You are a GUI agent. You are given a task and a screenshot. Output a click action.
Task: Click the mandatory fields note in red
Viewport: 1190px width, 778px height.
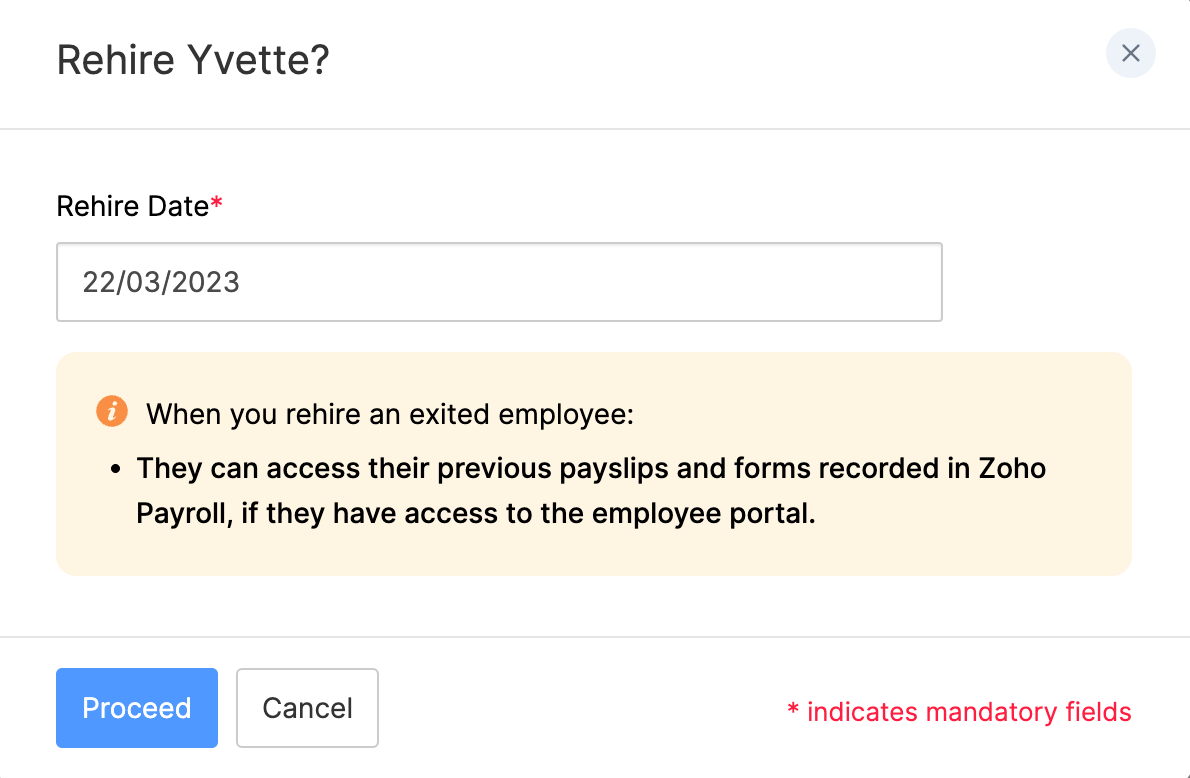(x=959, y=712)
